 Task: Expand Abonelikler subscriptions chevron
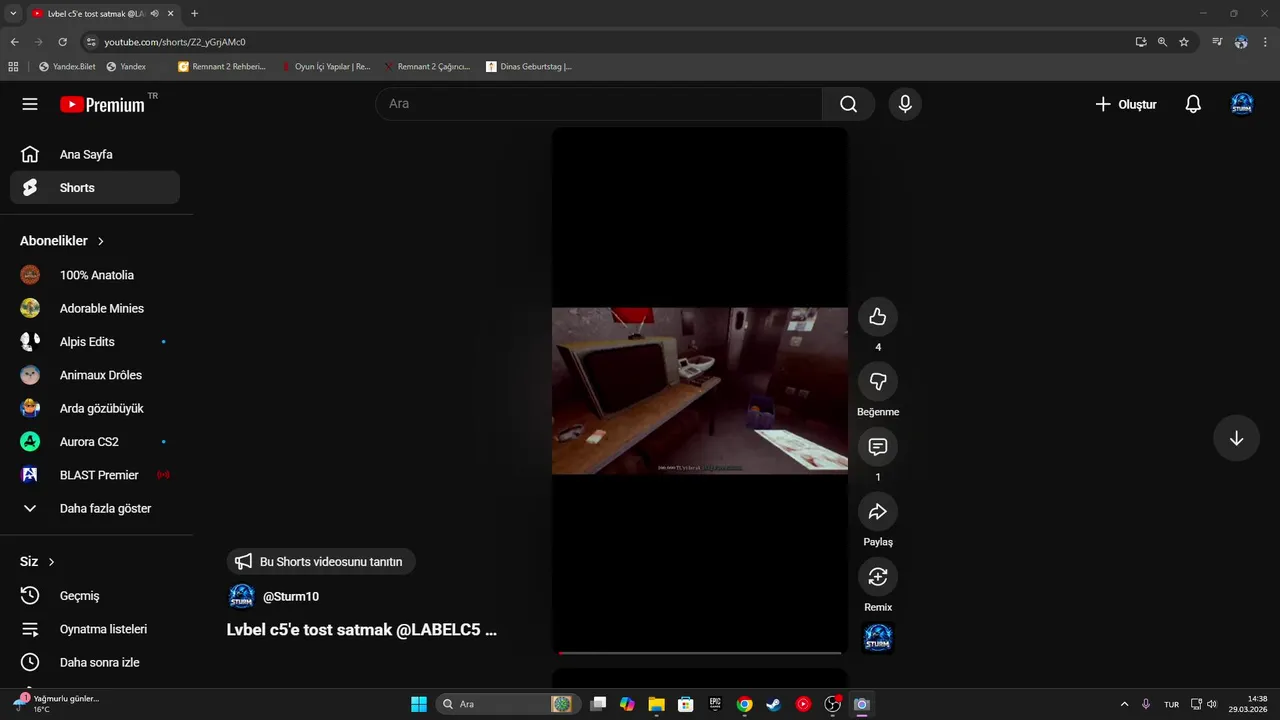(101, 241)
